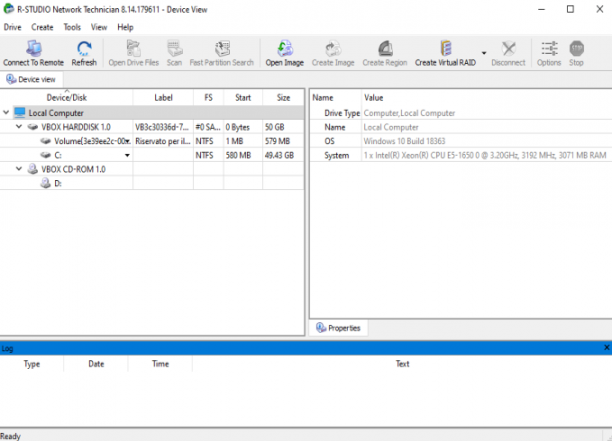Screen dimensions: 612x441
Task: Open the Create Virtual RAID dropdown arrow
Action: point(484,53)
